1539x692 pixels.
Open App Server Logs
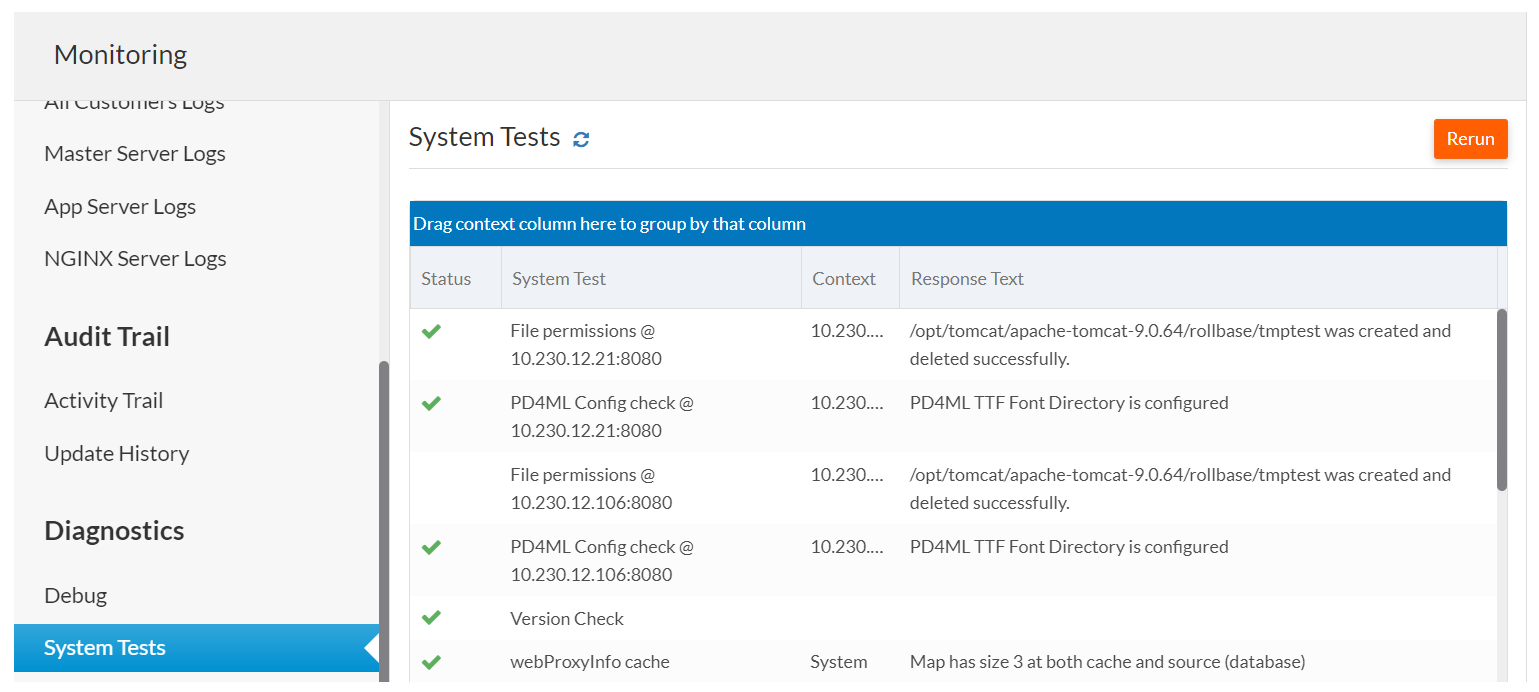coord(120,207)
